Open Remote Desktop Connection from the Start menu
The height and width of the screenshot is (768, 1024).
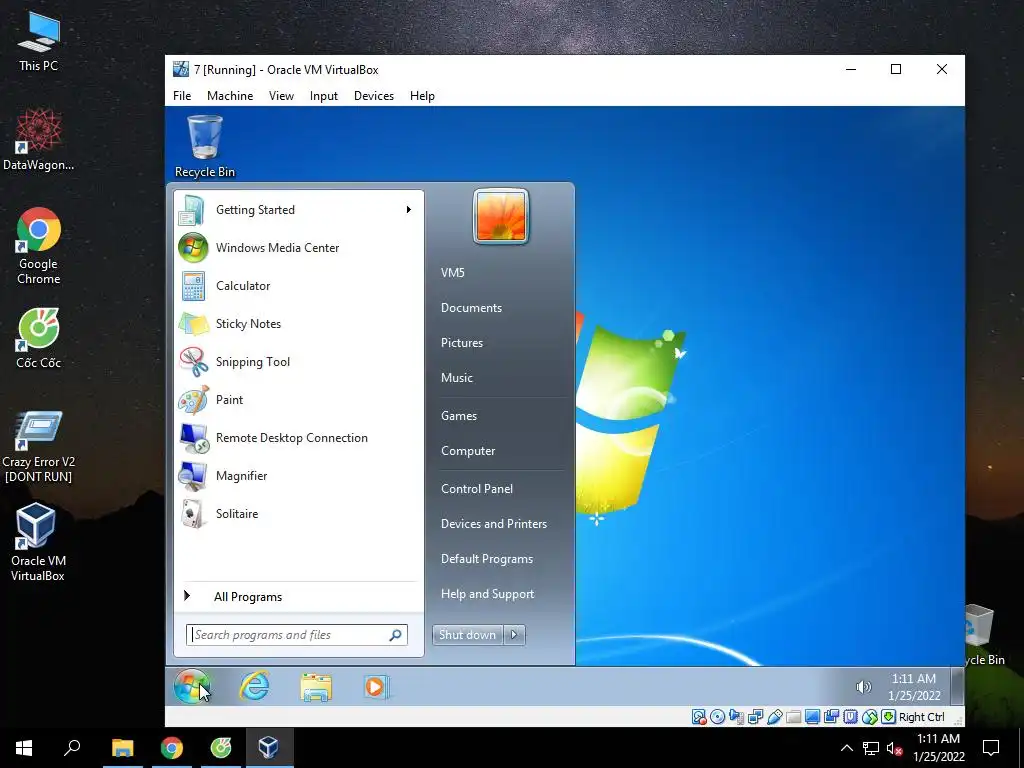(298, 438)
